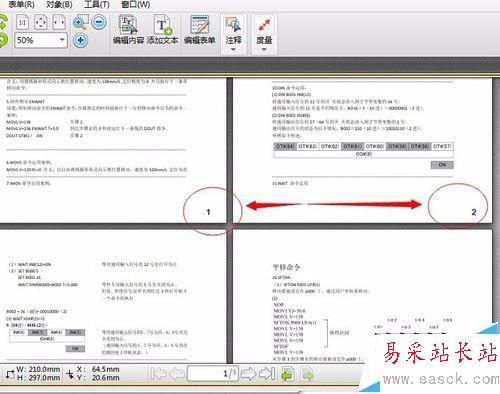Go to the next page arrow
500x394 pixels.
248,374
